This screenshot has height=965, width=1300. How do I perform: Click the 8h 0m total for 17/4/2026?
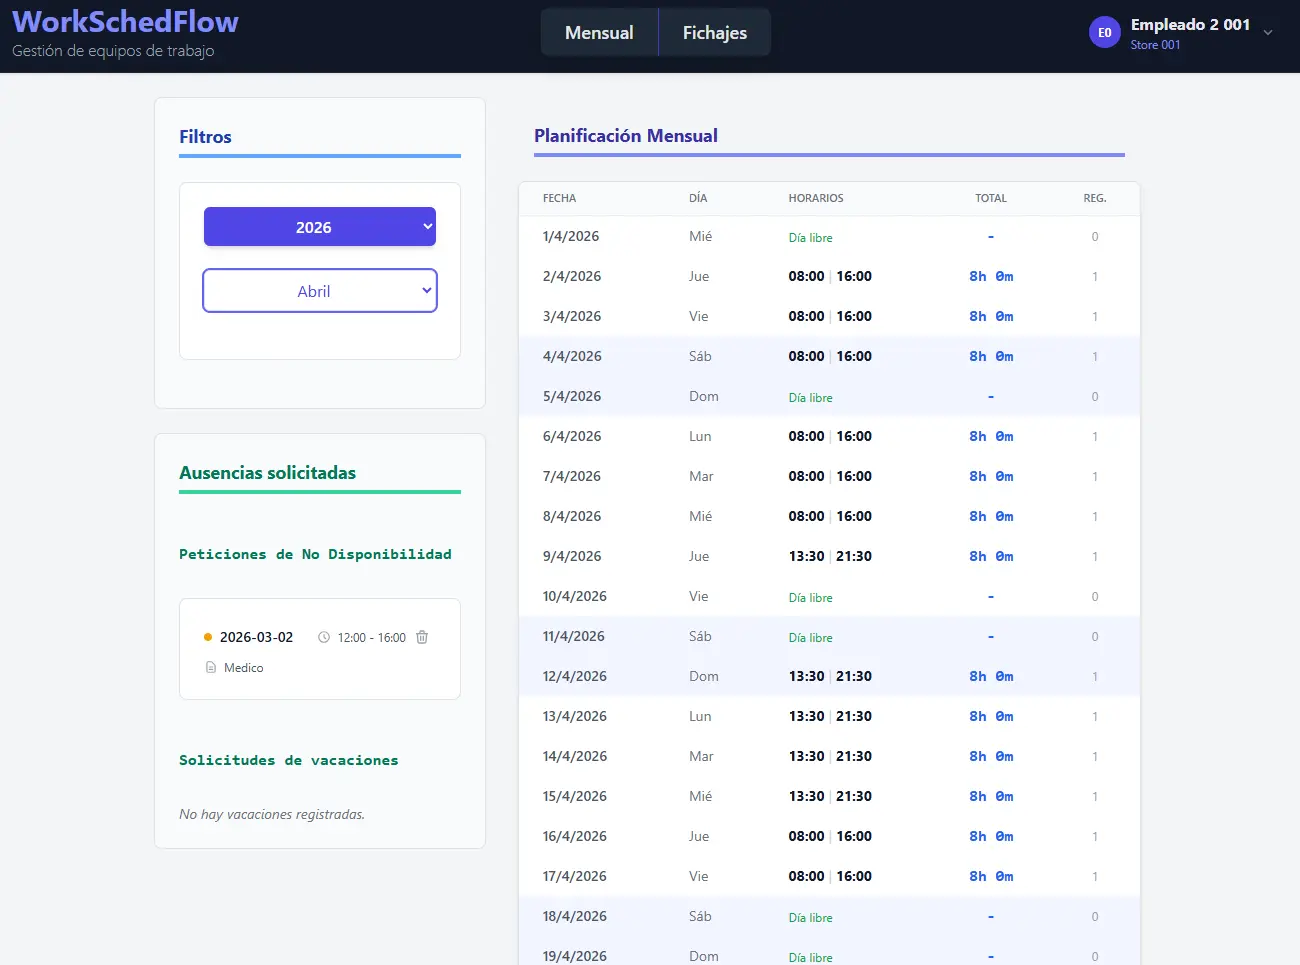point(991,876)
